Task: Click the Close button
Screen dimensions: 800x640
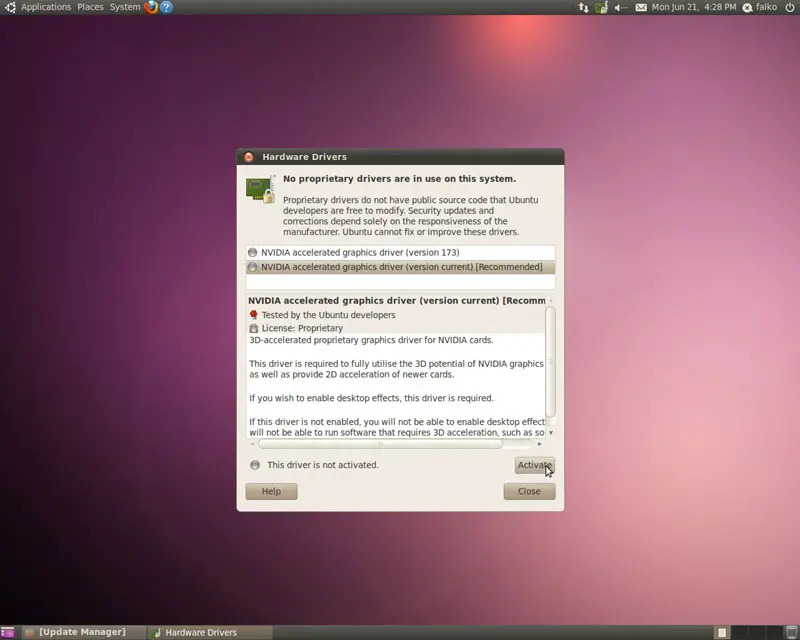Action: coord(529,491)
